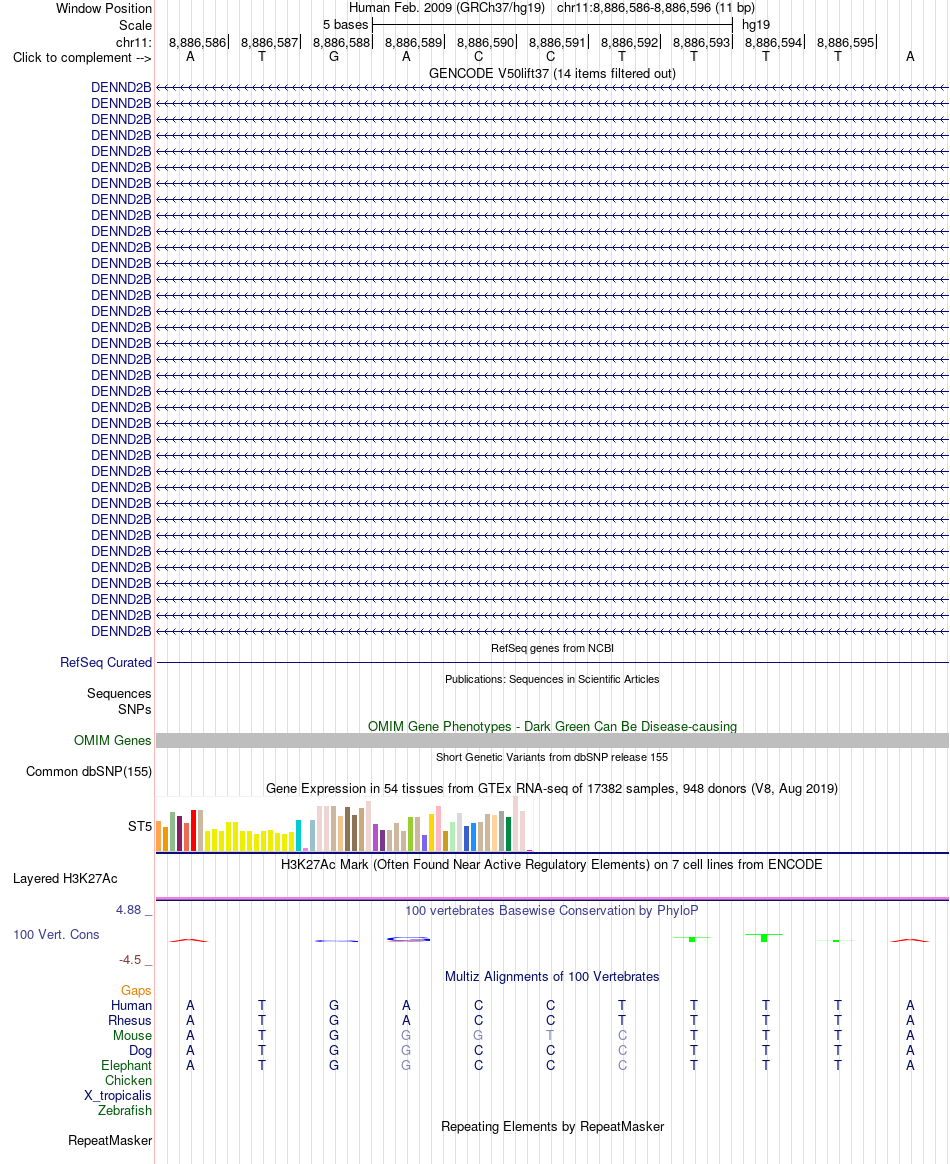
Task: Open 'Publications: Sequences in Scientific Articles' title
Action: [552, 679]
